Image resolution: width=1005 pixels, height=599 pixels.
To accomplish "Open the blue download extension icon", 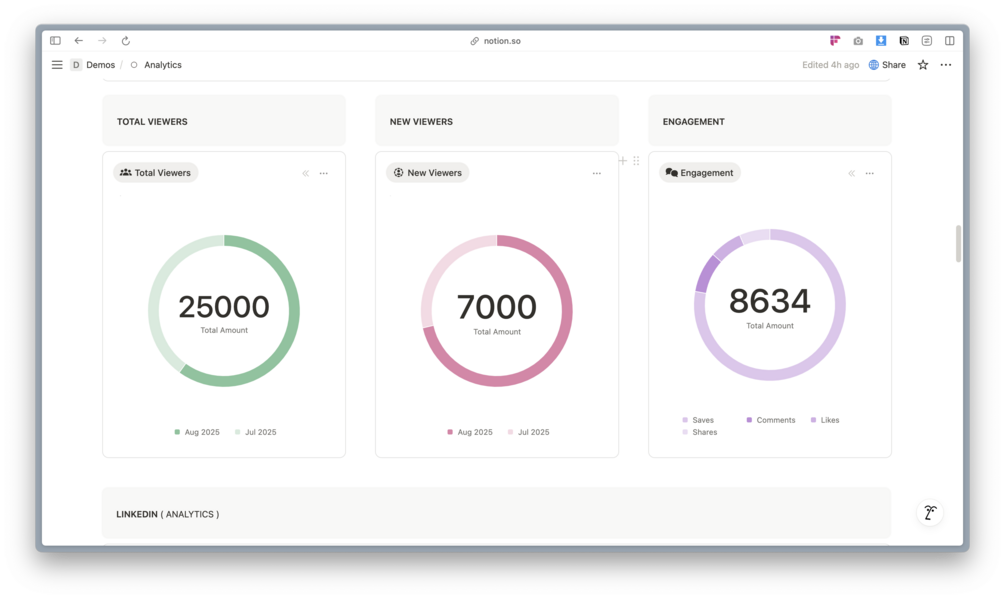I will [881, 40].
